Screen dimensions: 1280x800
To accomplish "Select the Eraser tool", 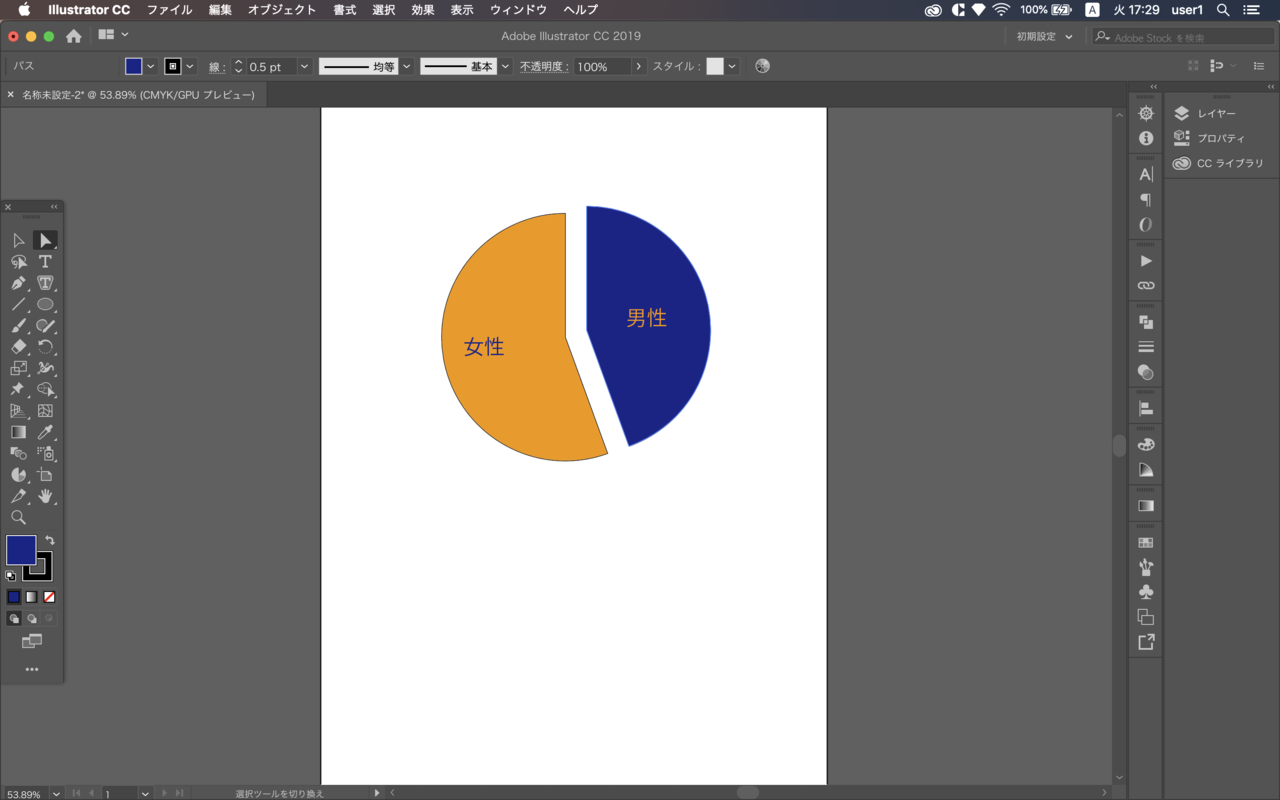I will 18,347.
